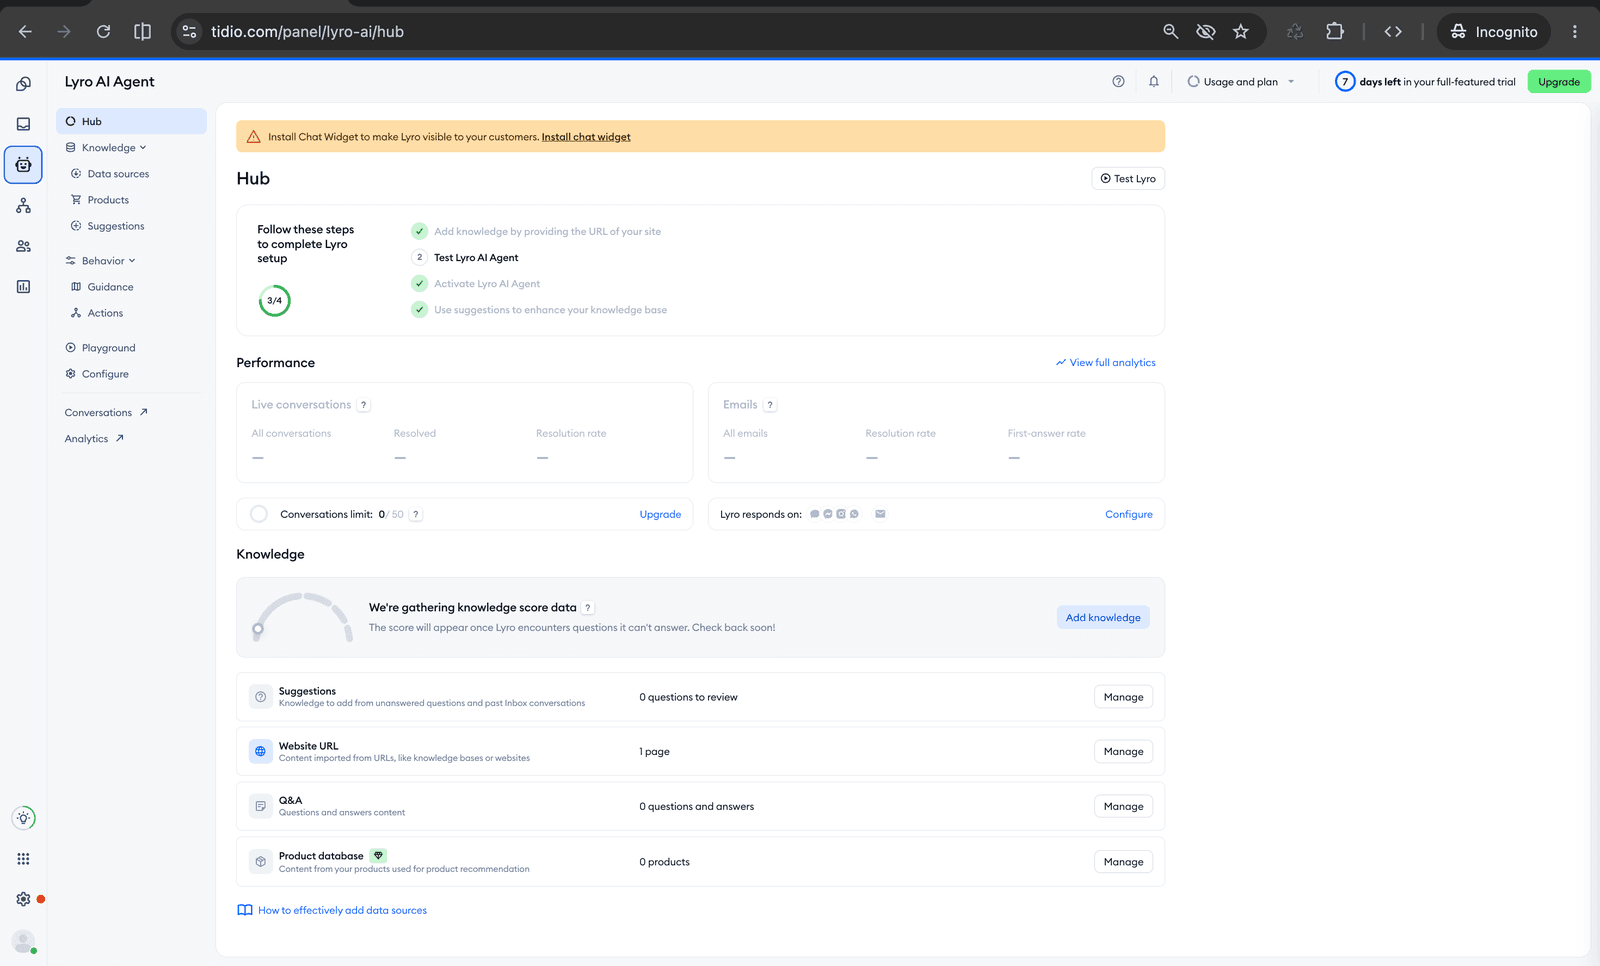The image size is (1600, 966).
Task: Open How to effectively add data sources
Action: pyautogui.click(x=332, y=910)
